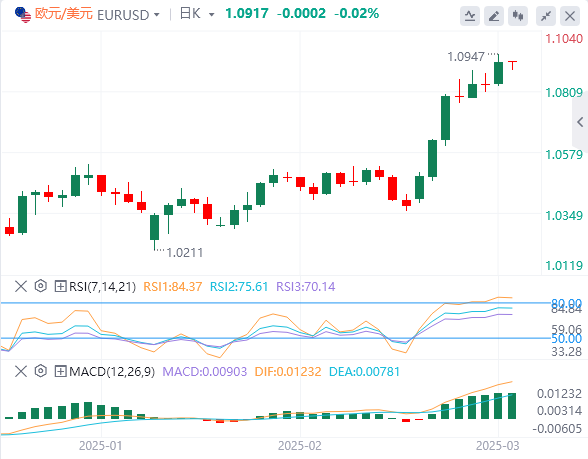This screenshot has height=459, width=588.
Task: Click the -0.00605 MACD axis value
Action: tap(557, 429)
